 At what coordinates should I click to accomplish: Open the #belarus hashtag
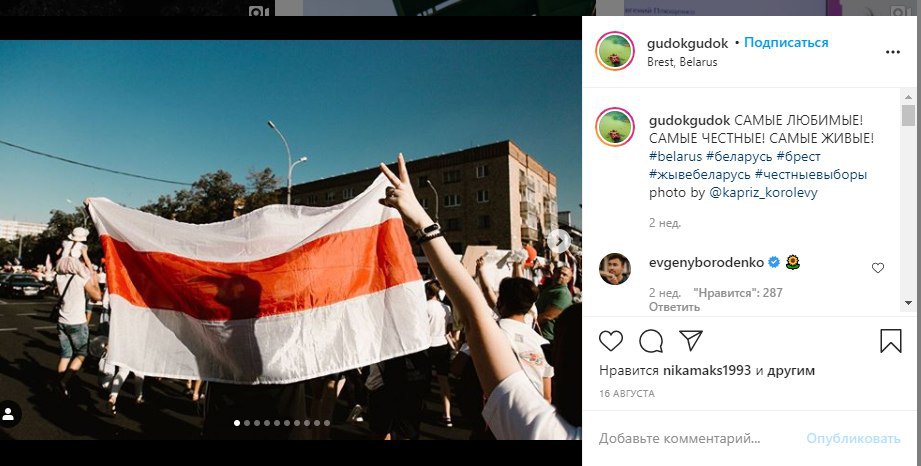coord(675,157)
